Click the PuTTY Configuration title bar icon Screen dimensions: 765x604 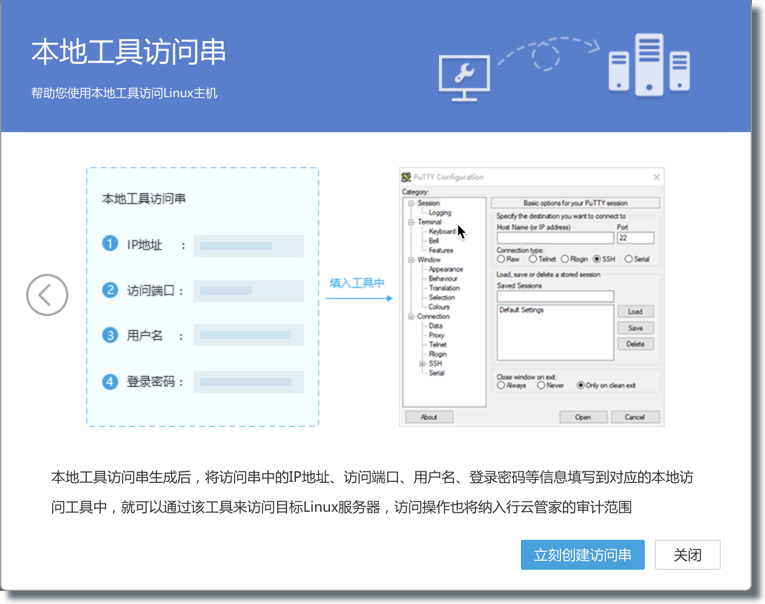coord(406,177)
